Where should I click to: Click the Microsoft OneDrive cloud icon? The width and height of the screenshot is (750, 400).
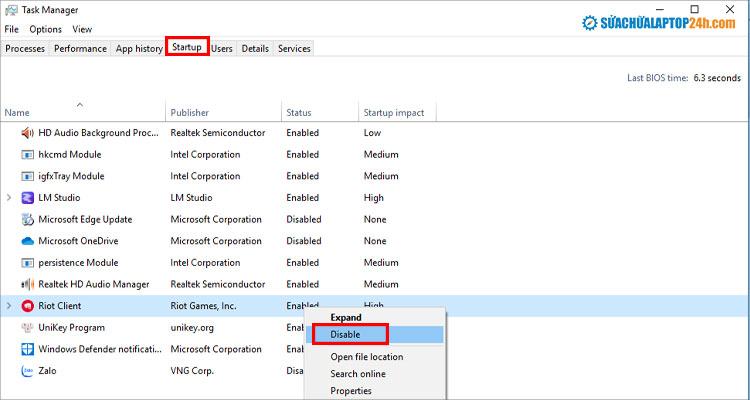pyautogui.click(x=27, y=241)
